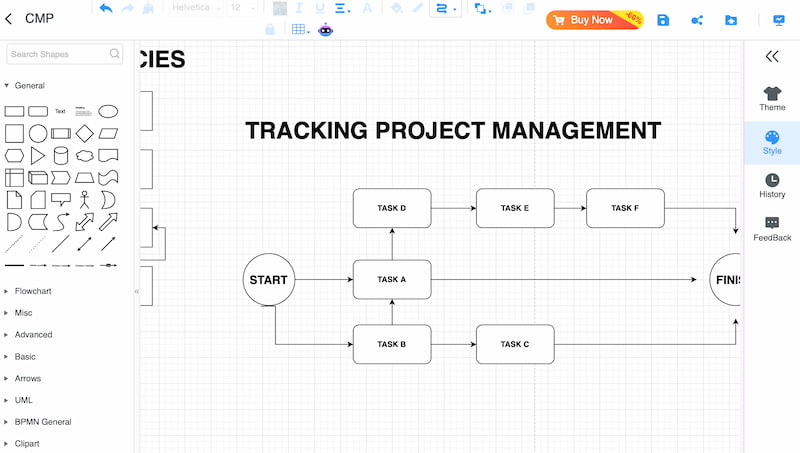The width and height of the screenshot is (800, 453).
Task: Select the cube shape in General
Action: (38, 178)
